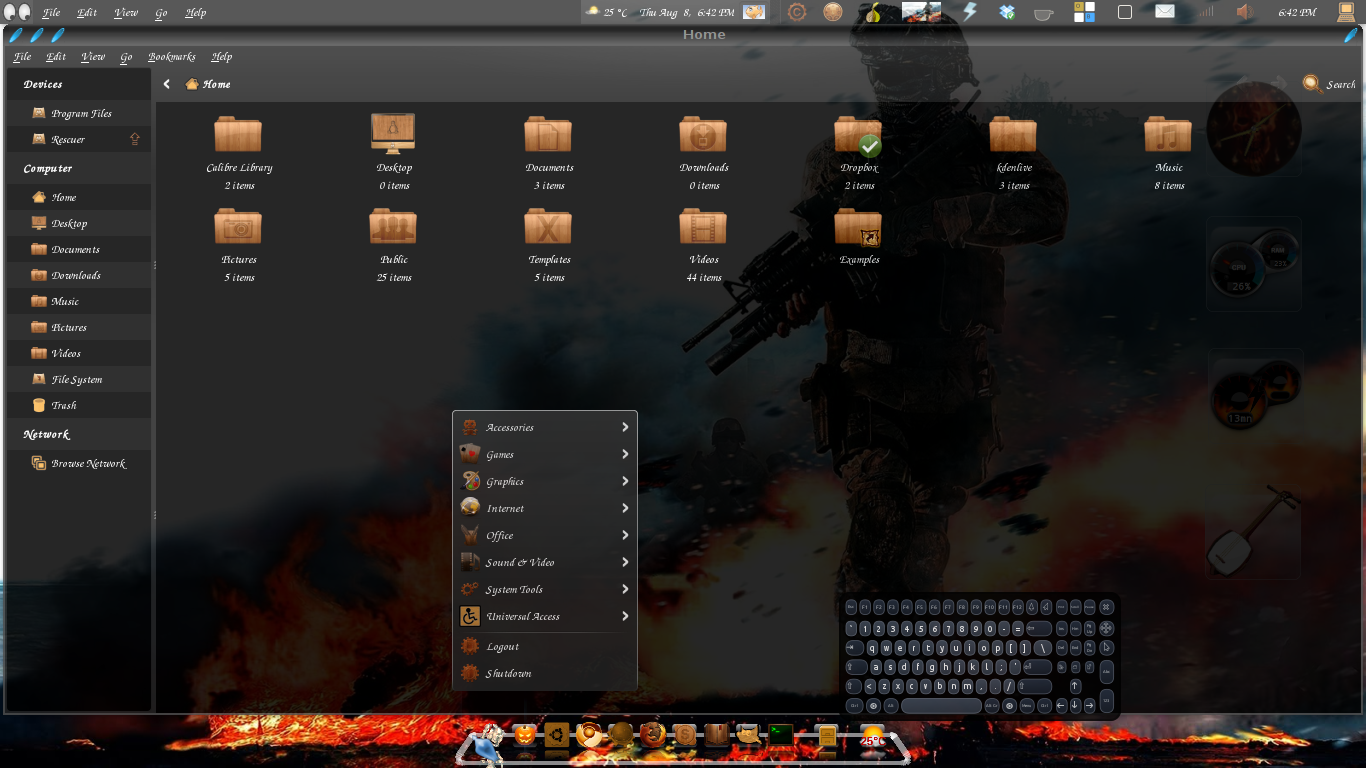Open the Go menu in top panel

pyautogui.click(x=162, y=13)
